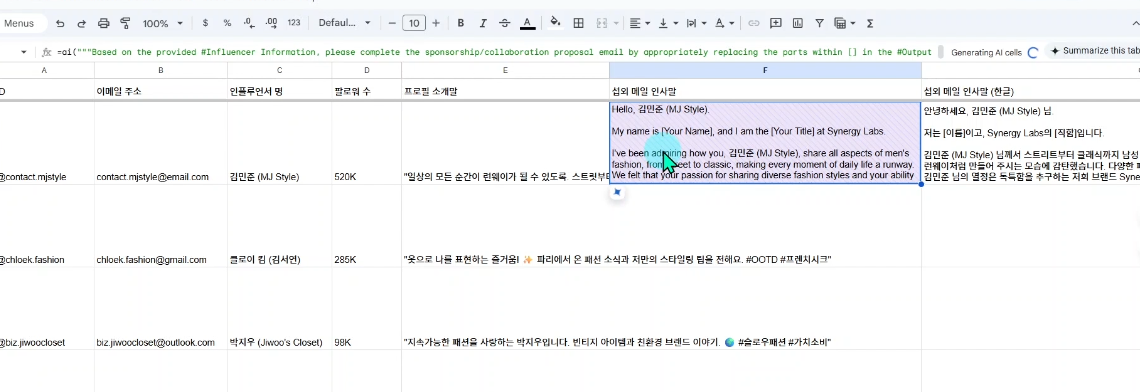Open the name box dropdown arrow
Image resolution: width=1140 pixels, height=392 pixels.
pos(23,52)
